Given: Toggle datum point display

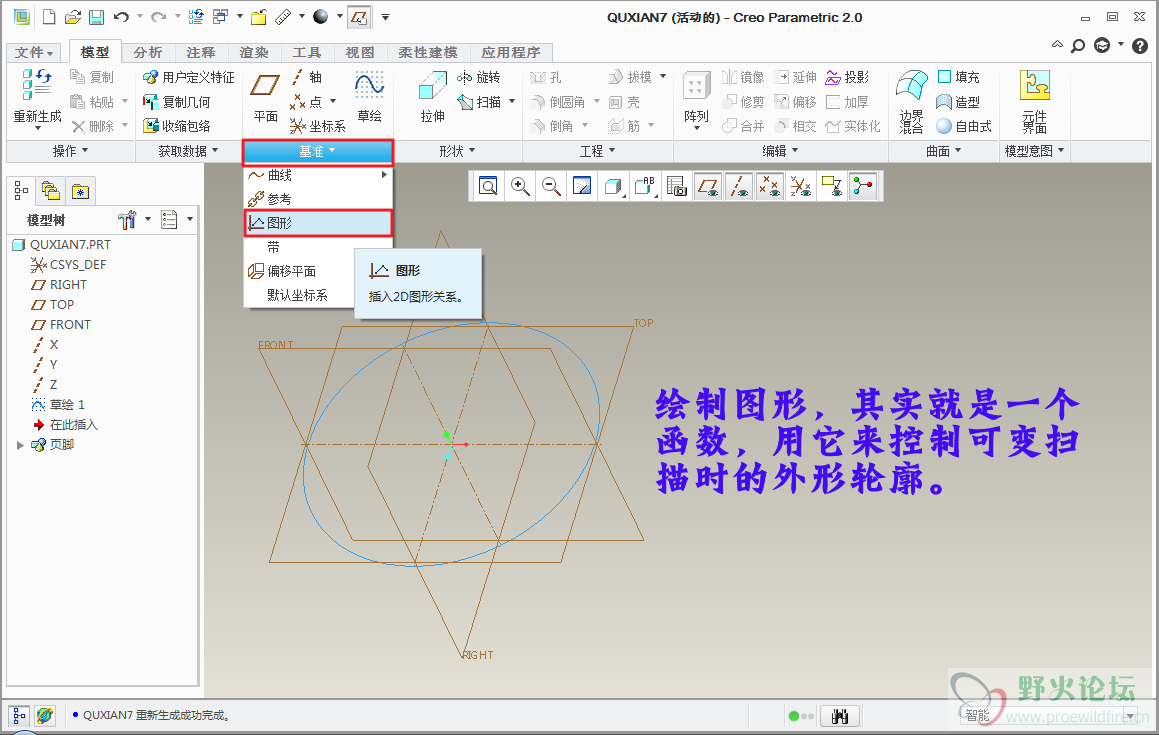Looking at the screenshot, I should pyautogui.click(x=770, y=186).
